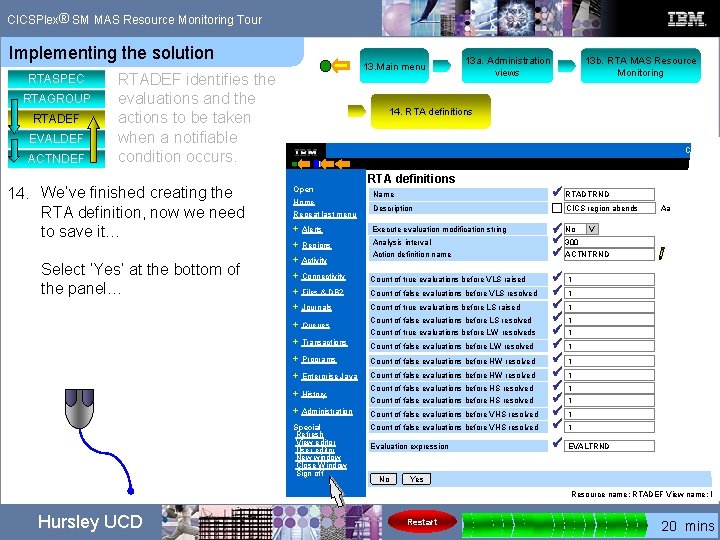The image size is (720, 540).
Task: Expand the Activity plus sign
Action: tap(295, 259)
